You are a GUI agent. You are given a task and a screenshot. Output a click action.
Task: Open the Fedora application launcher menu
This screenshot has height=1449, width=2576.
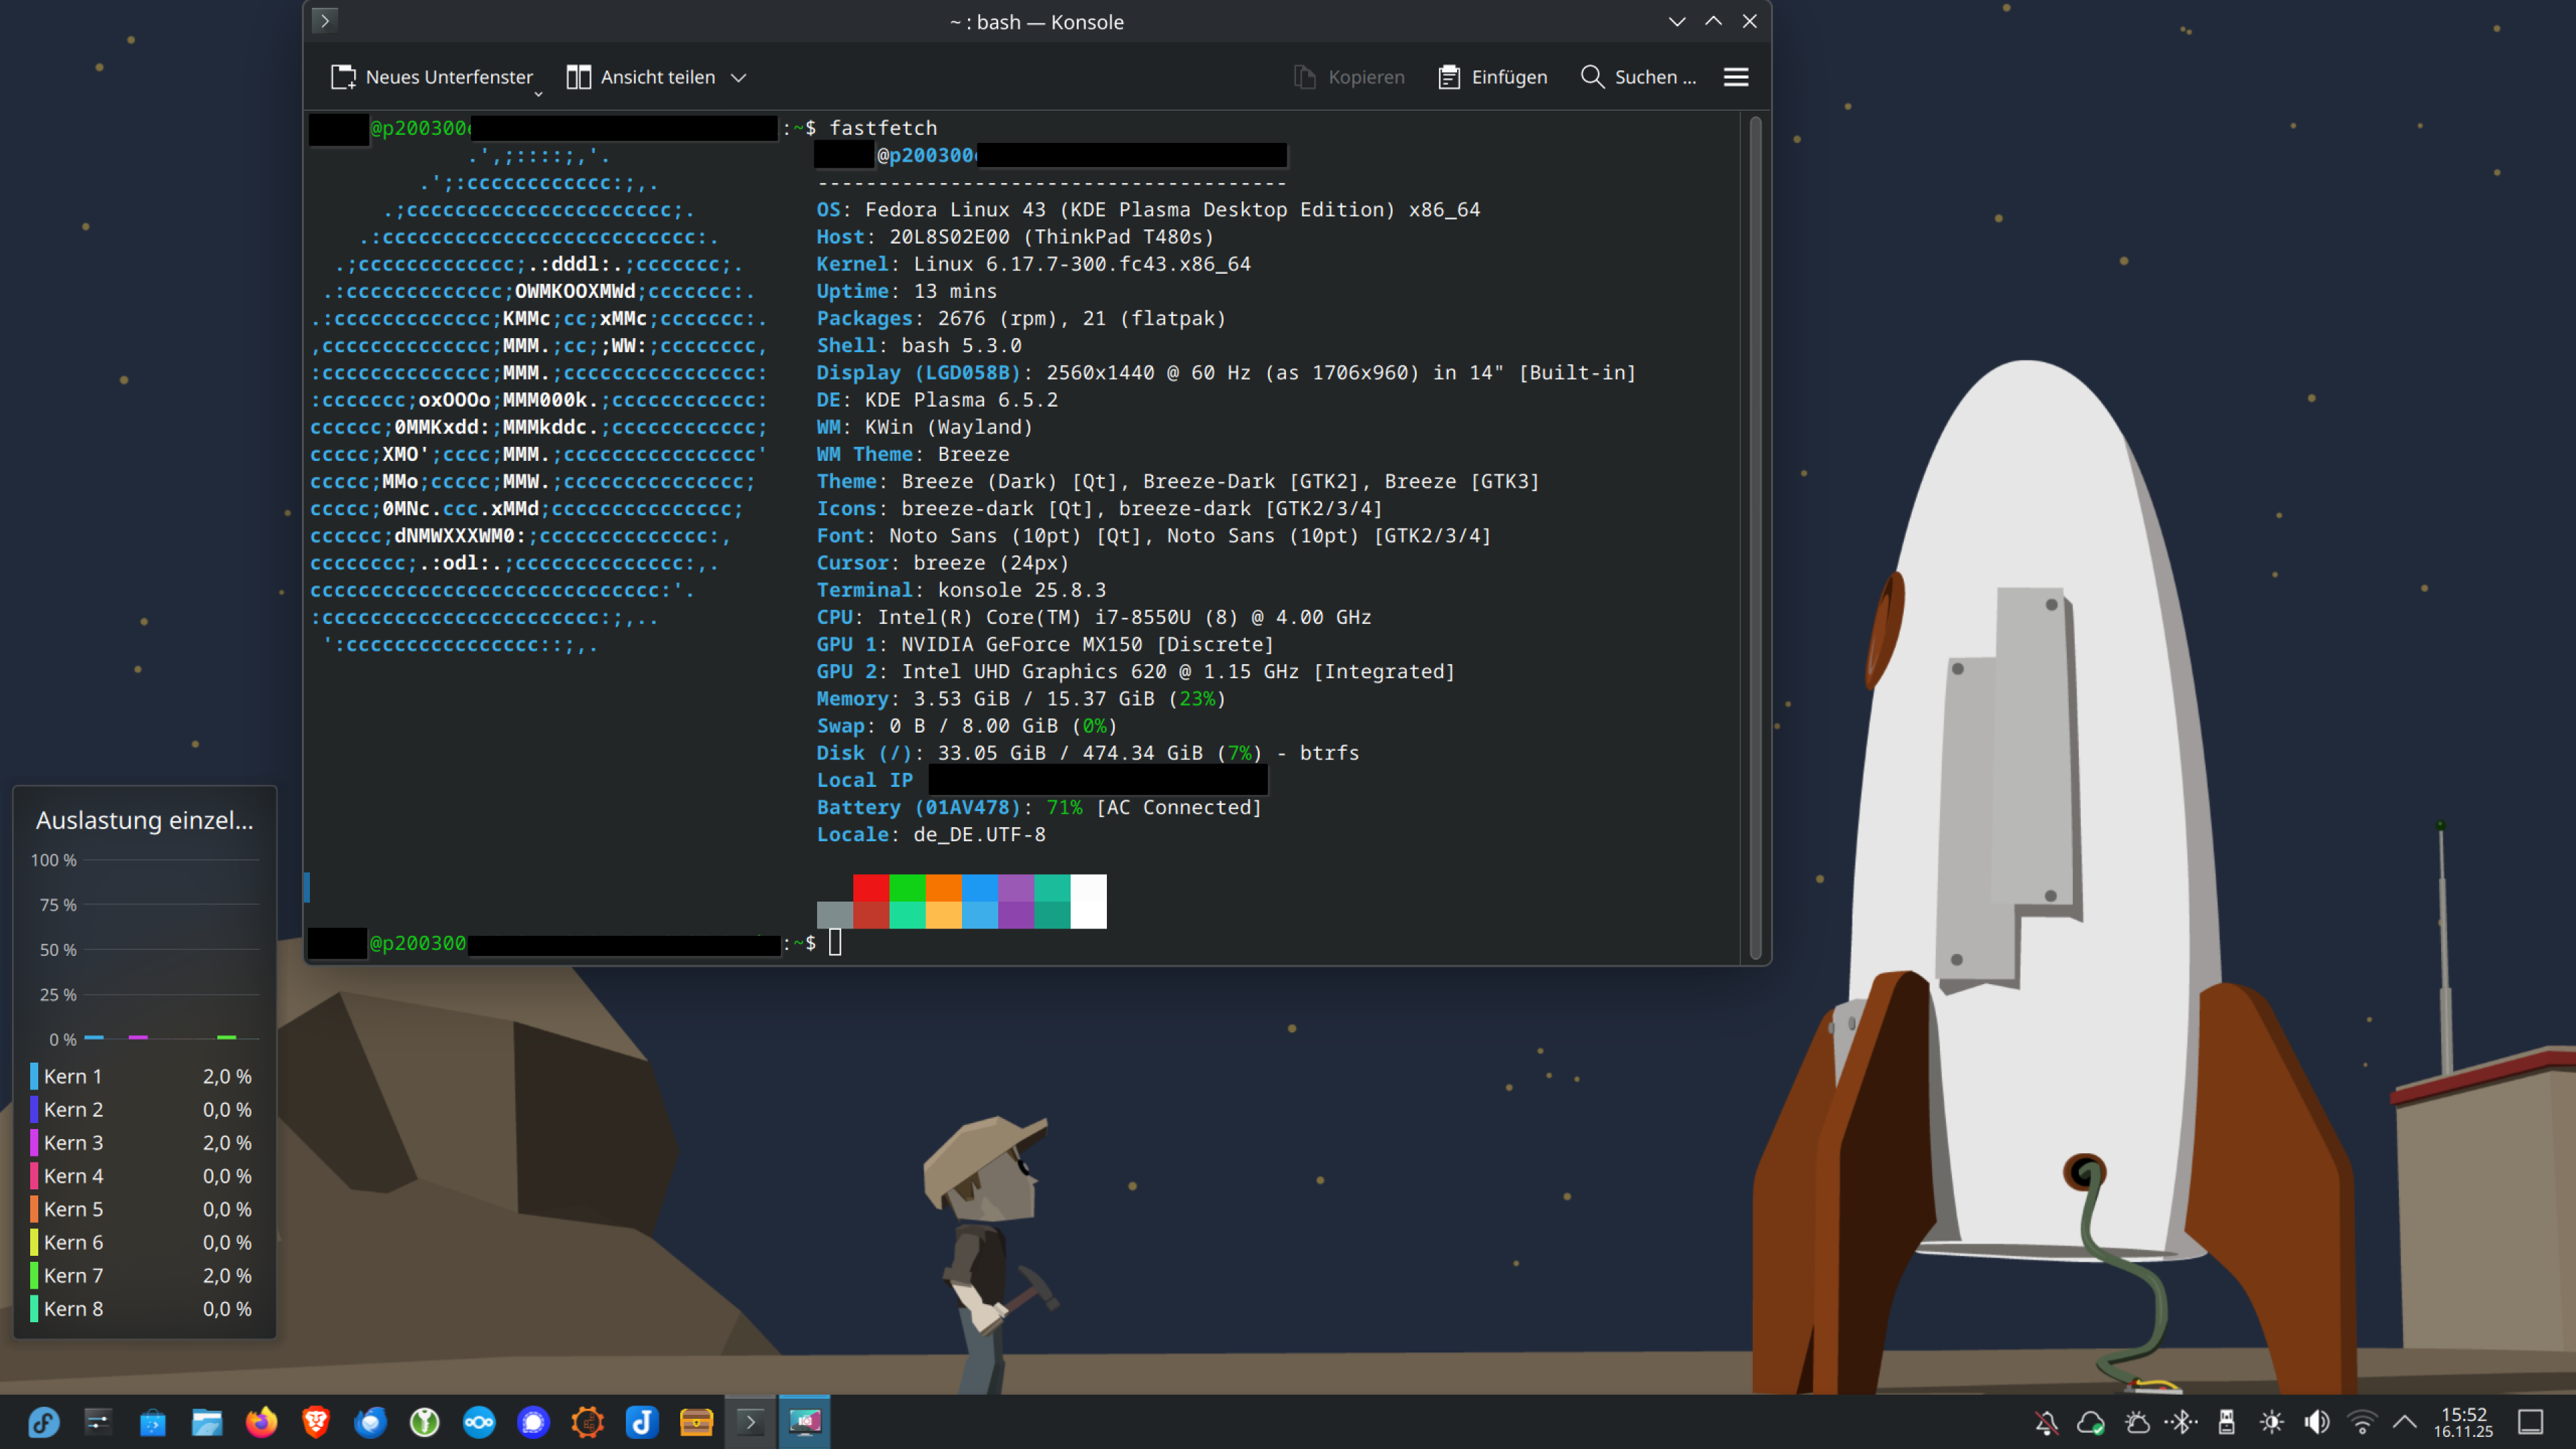43,1421
